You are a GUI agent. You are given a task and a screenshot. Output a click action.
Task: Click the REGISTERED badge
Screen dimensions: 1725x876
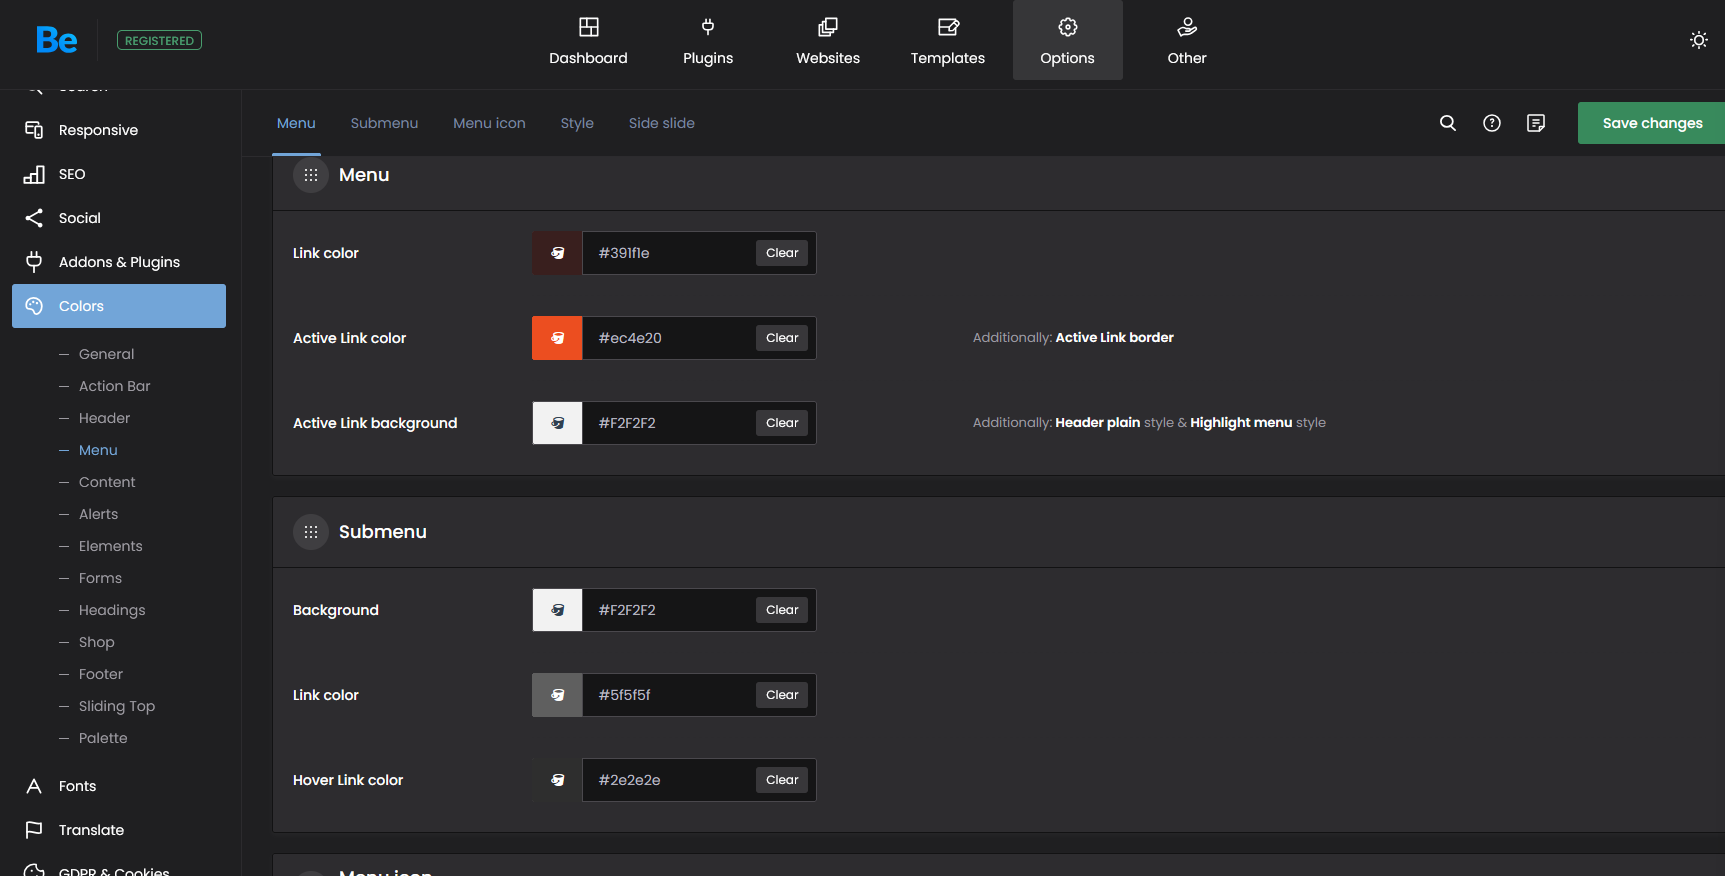click(x=160, y=40)
